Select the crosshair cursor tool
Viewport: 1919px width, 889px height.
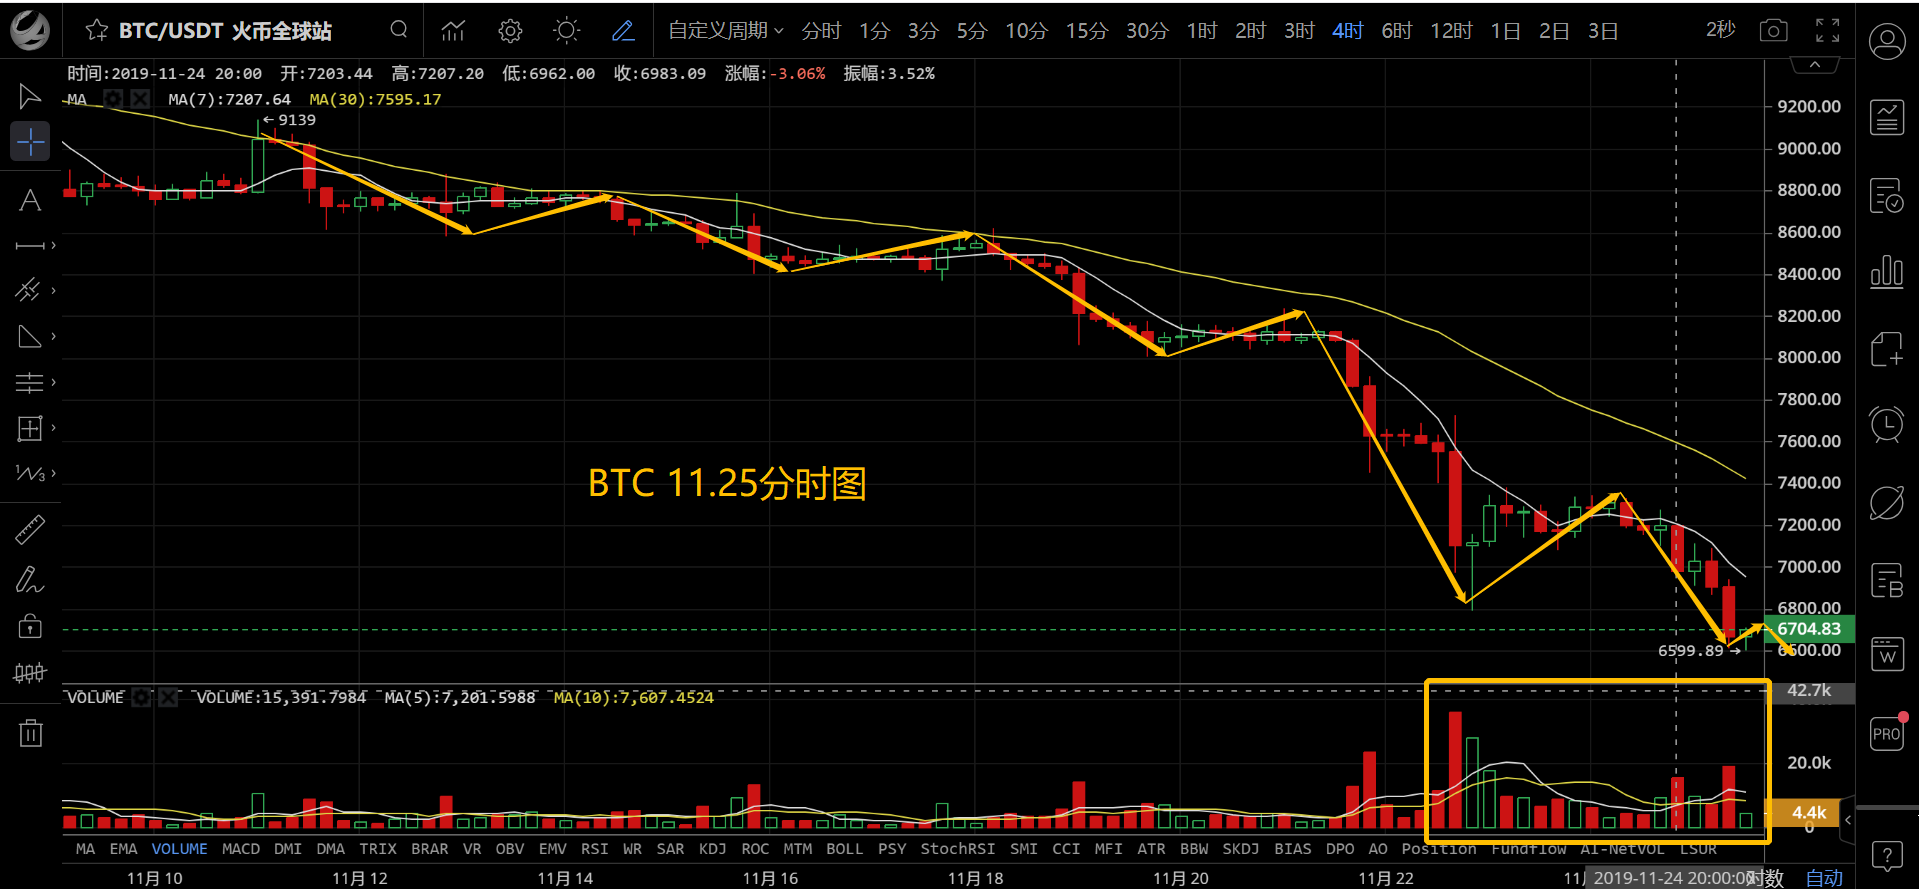[30, 142]
